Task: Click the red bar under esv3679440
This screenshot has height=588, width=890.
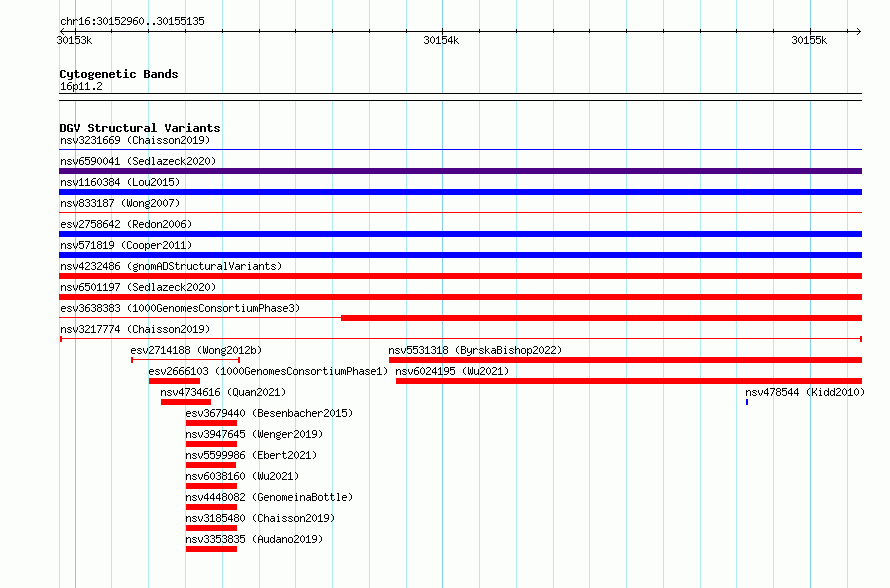Action: (211, 423)
